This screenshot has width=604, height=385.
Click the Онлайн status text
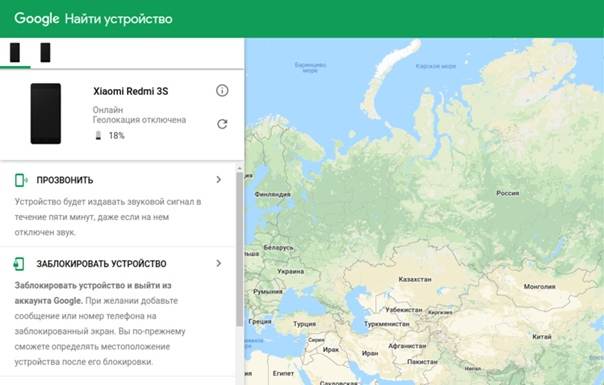(108, 110)
